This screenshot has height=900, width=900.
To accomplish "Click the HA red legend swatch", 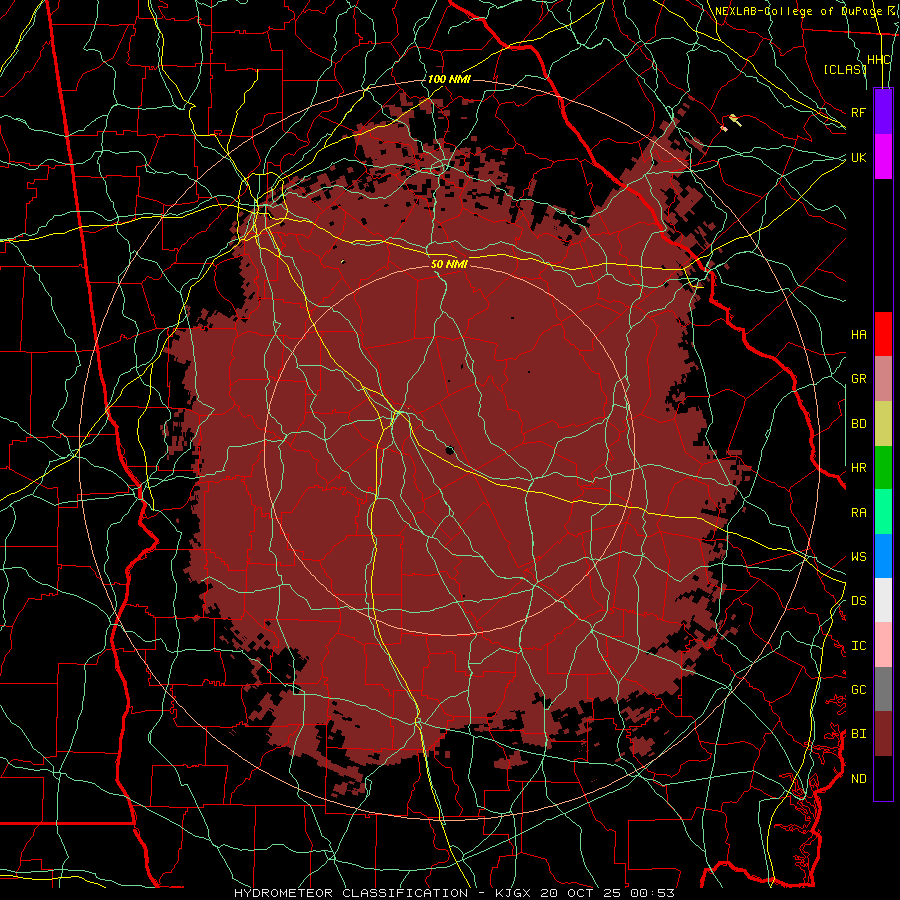I will pyautogui.click(x=883, y=334).
